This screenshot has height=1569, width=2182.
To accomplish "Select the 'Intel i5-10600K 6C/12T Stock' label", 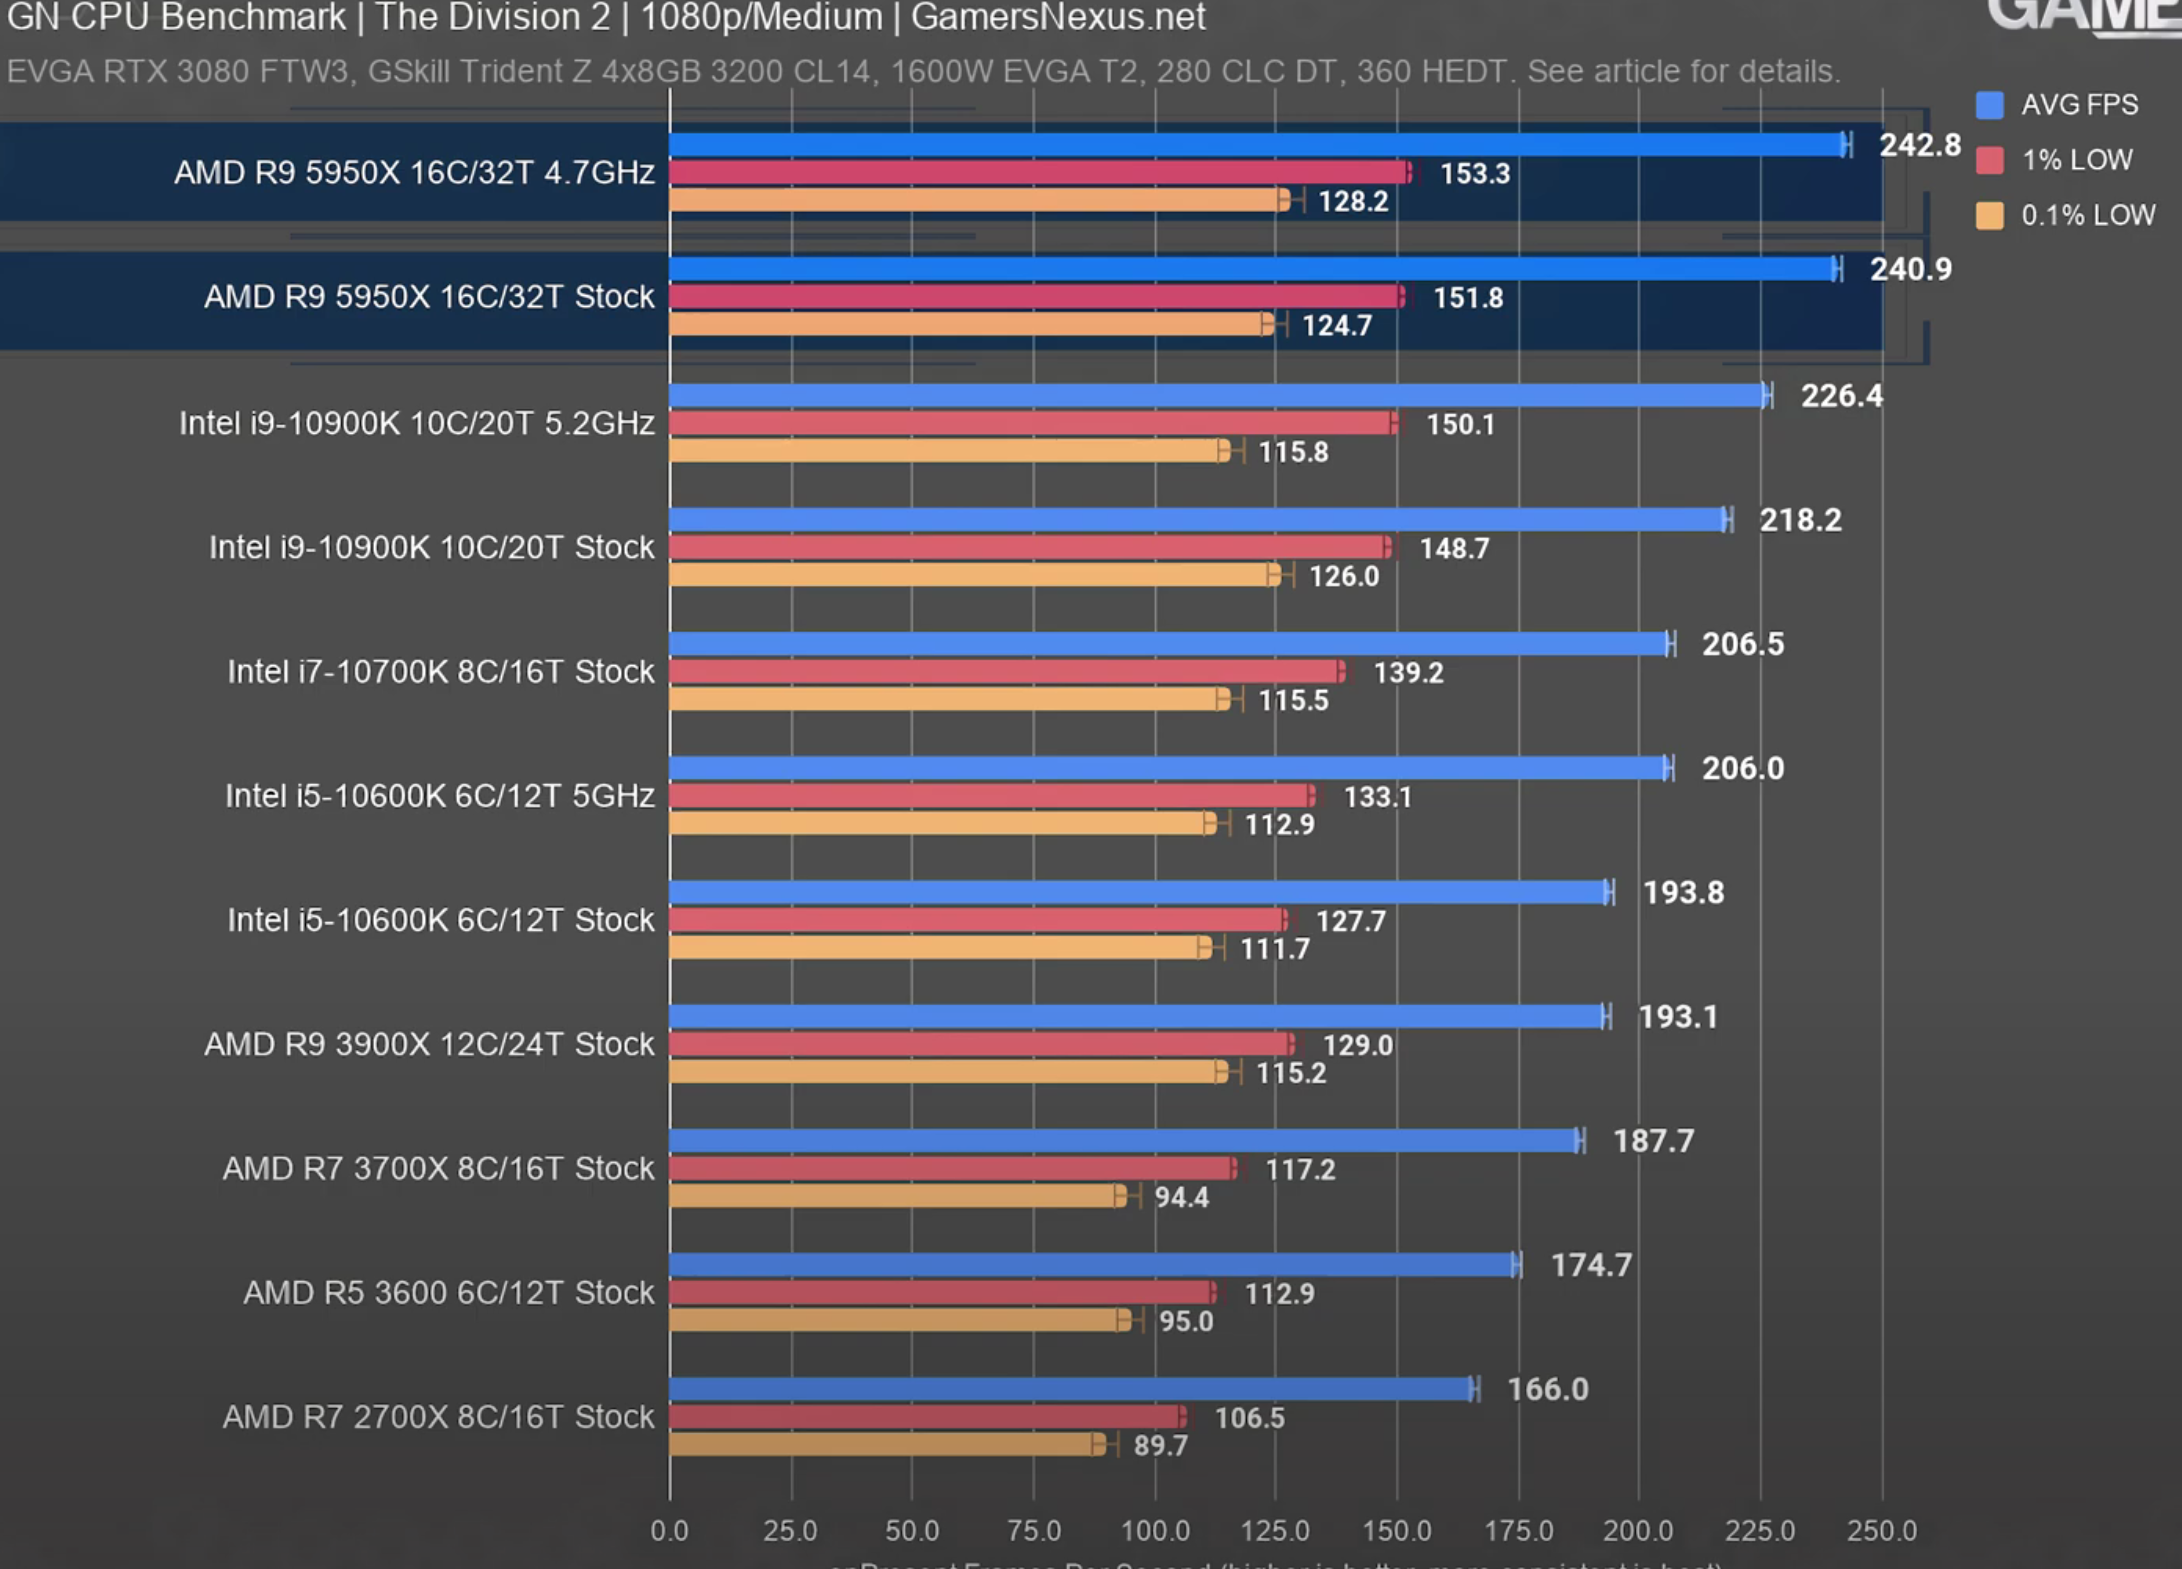I will pos(441,920).
